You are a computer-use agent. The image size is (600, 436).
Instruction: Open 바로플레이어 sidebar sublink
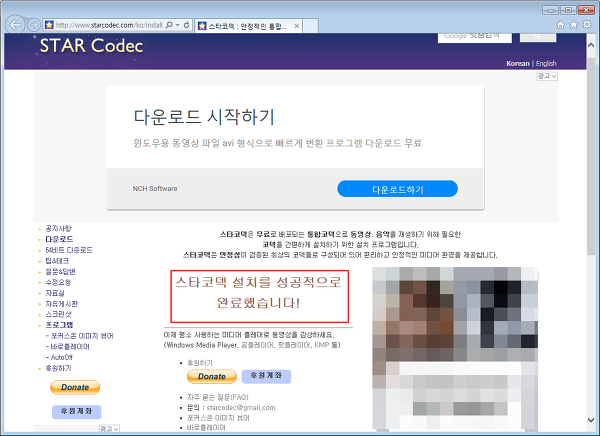tap(70, 346)
